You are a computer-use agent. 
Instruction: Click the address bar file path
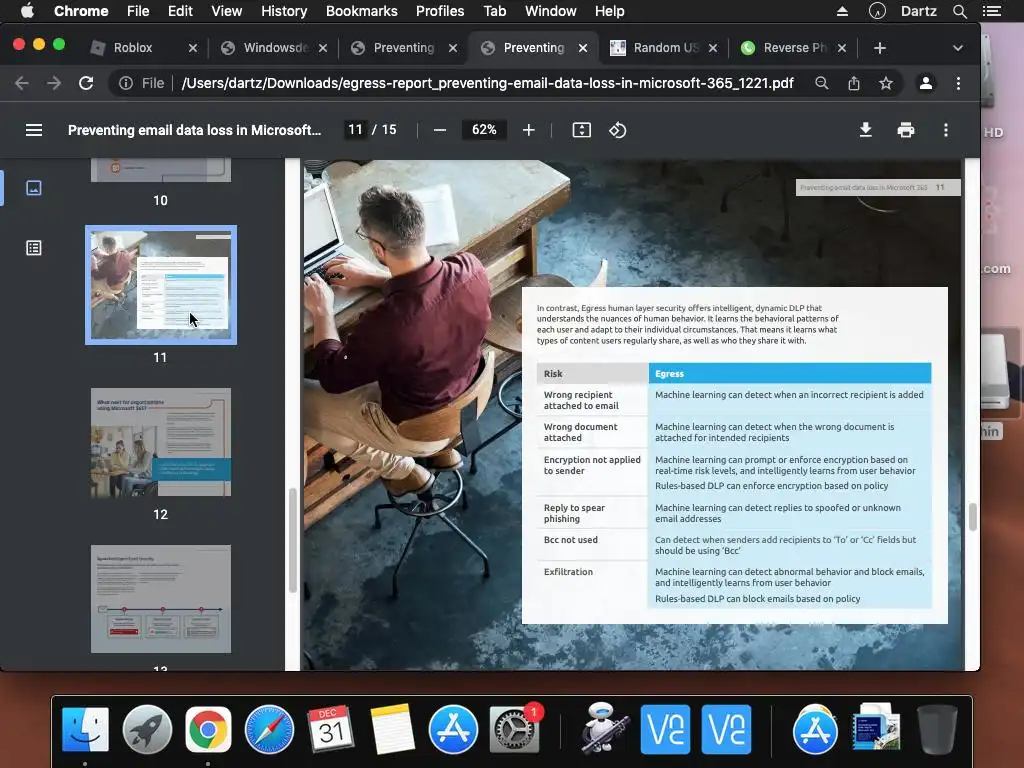coord(487,83)
